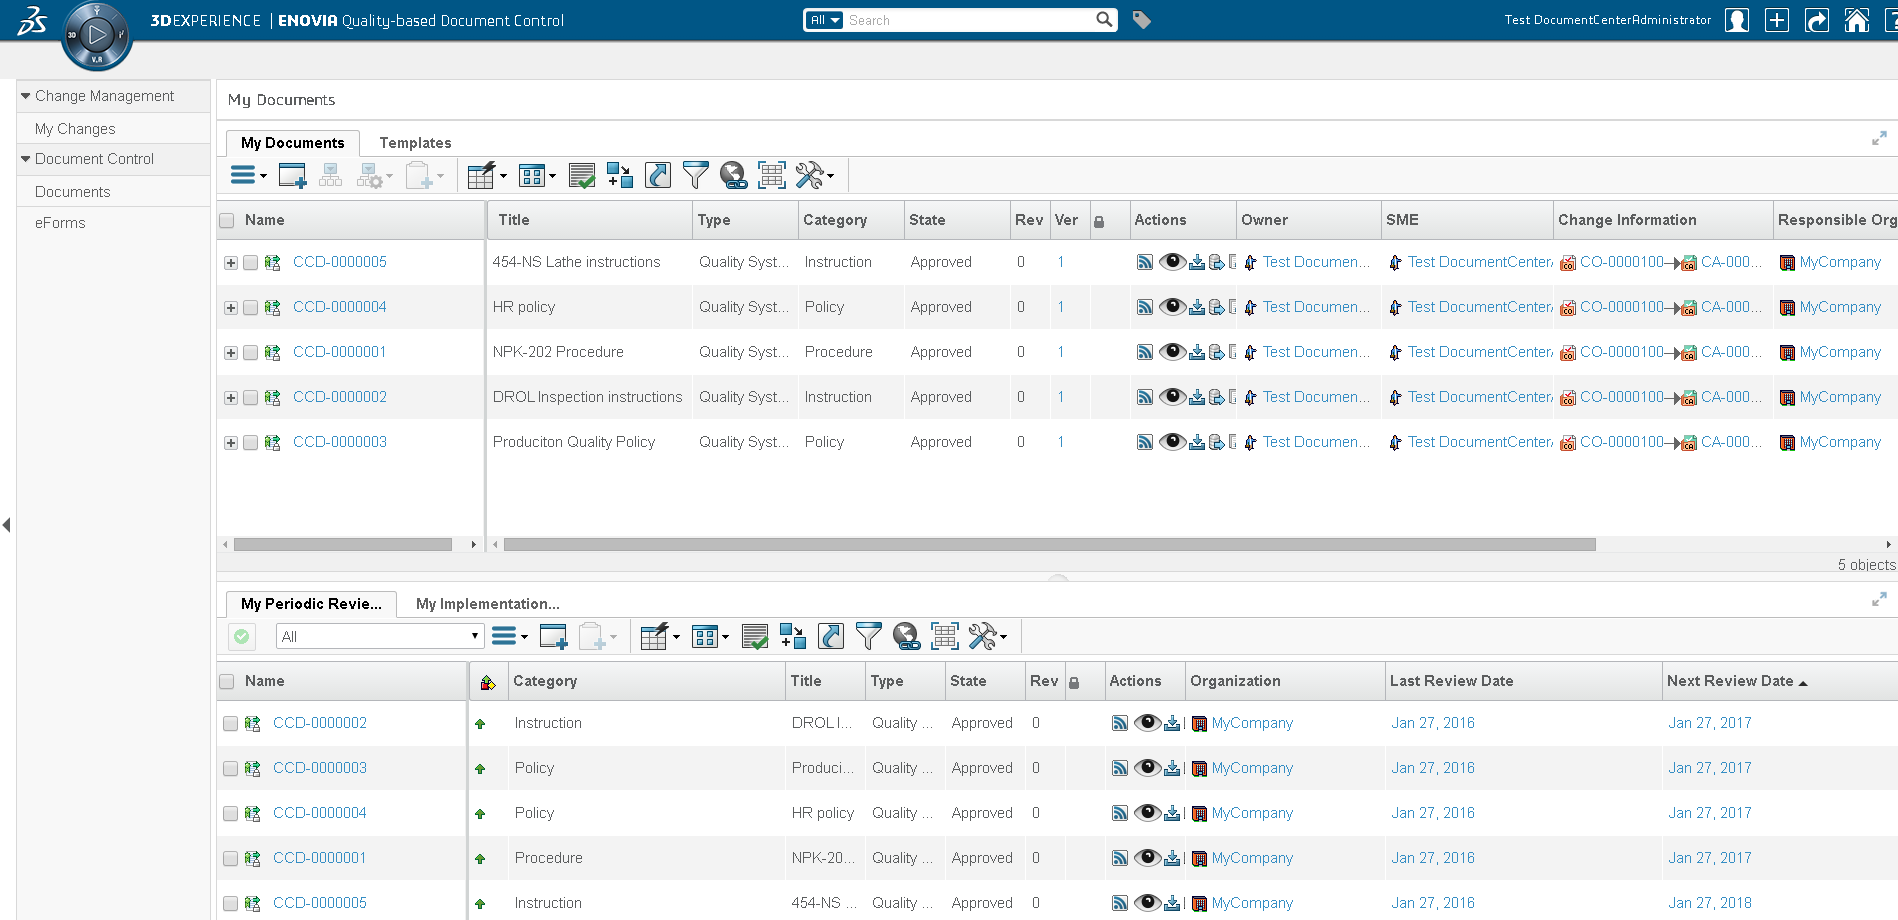Viewport: 1898px width, 920px height.
Task: Select checkbox for CCD-0000005 in My Documents
Action: point(251,263)
